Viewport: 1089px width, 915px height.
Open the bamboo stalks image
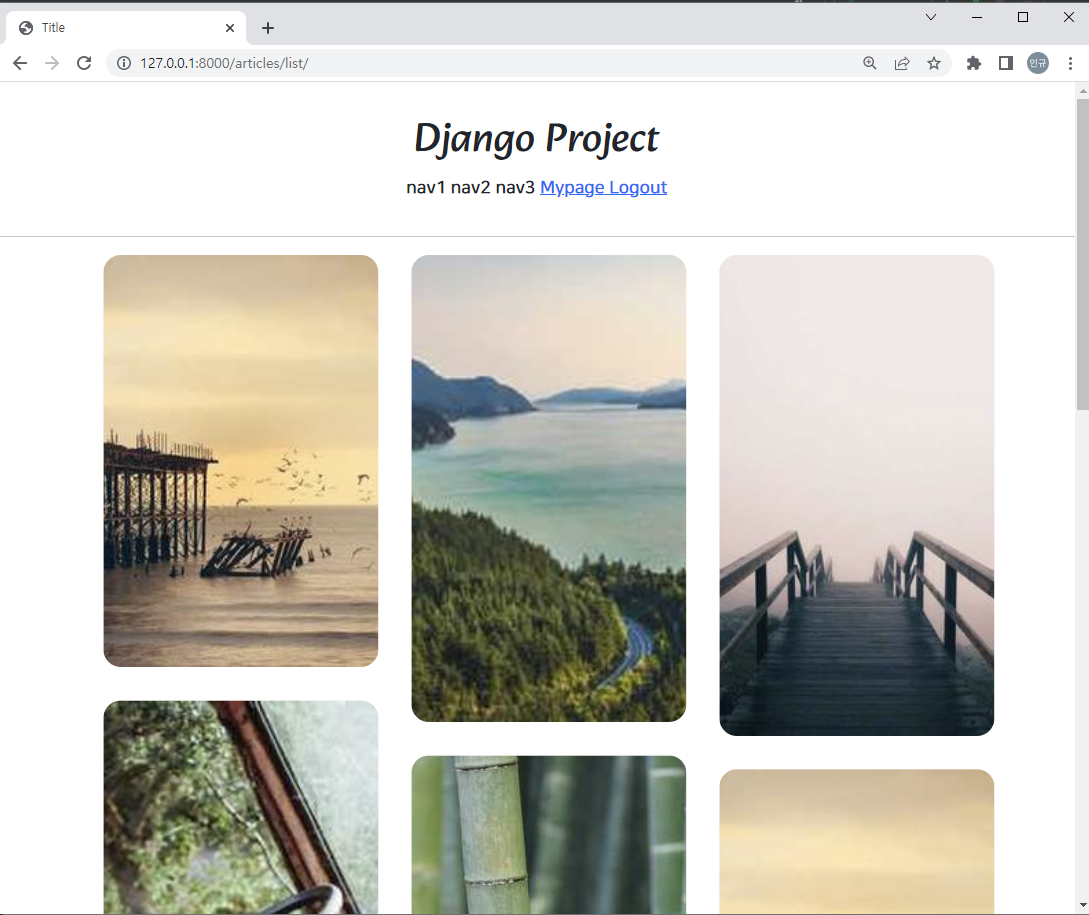tap(549, 834)
